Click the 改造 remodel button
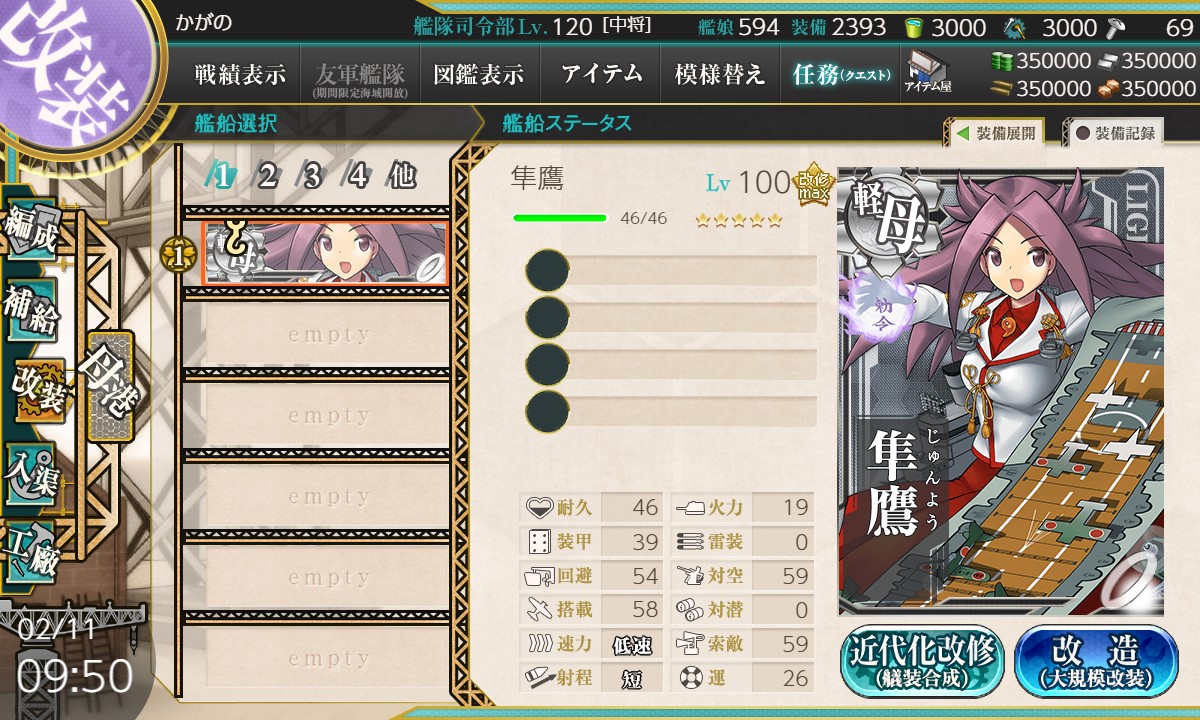This screenshot has width=1200, height=720. click(x=1096, y=661)
